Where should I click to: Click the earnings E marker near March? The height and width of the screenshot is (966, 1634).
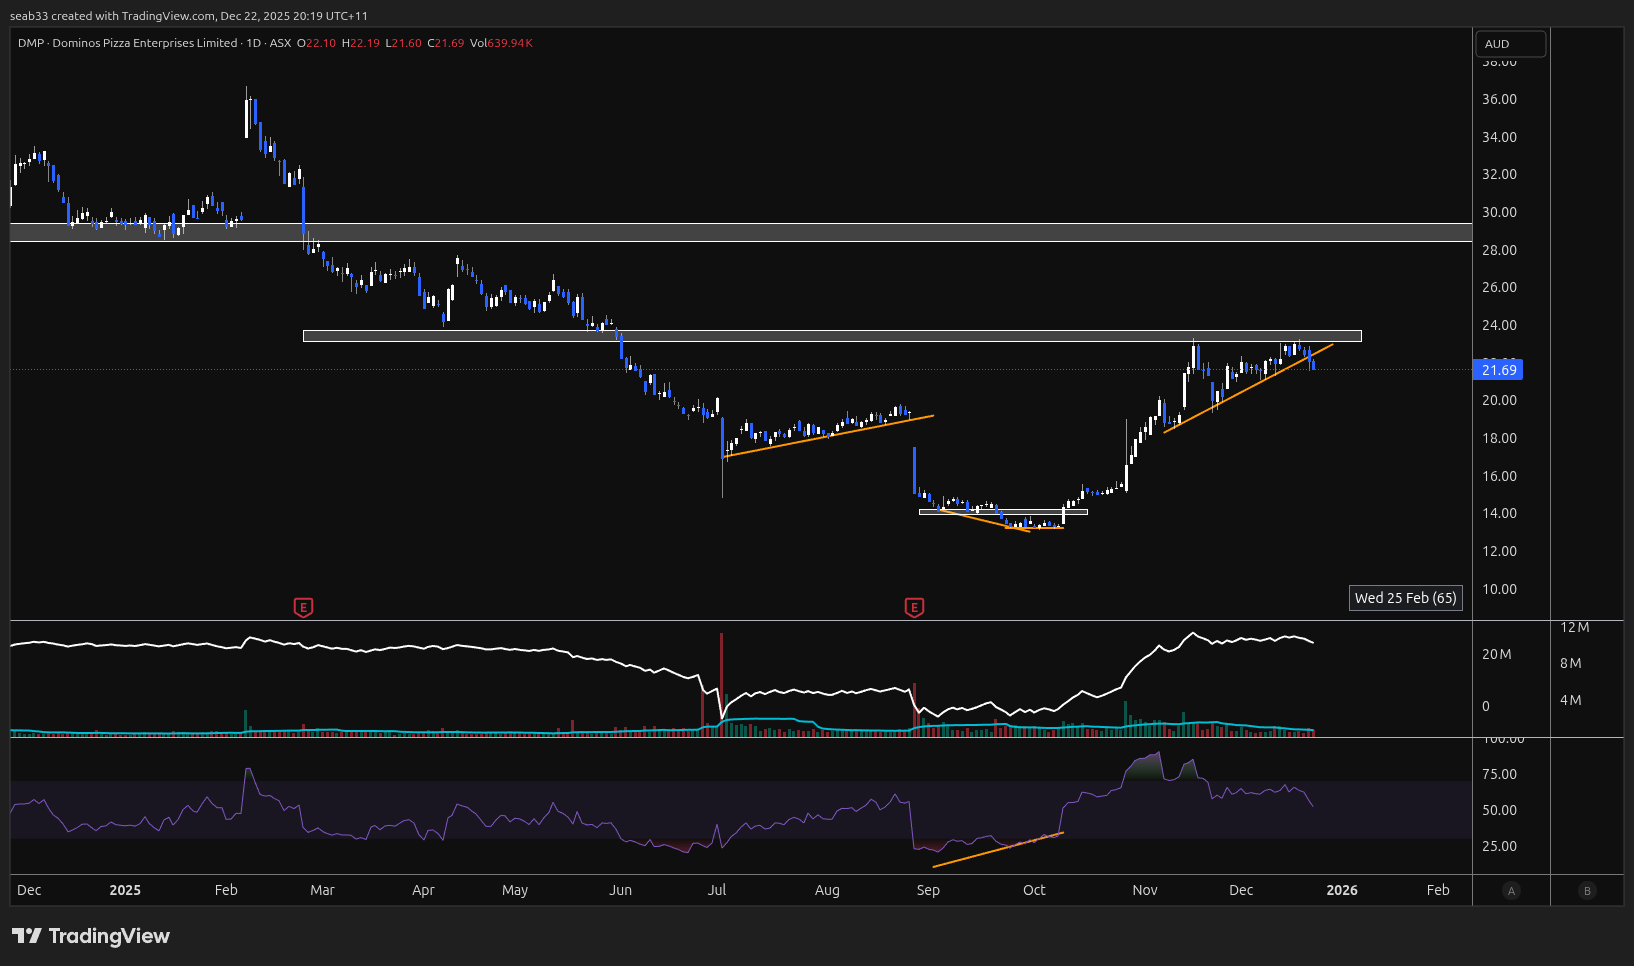pyautogui.click(x=303, y=607)
